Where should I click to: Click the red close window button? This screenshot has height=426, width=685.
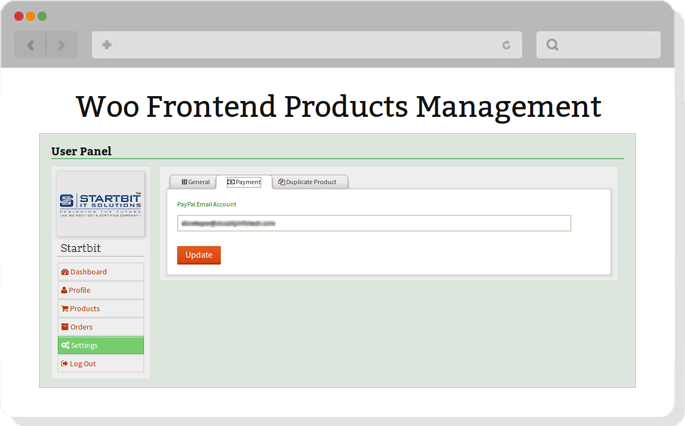[19, 16]
